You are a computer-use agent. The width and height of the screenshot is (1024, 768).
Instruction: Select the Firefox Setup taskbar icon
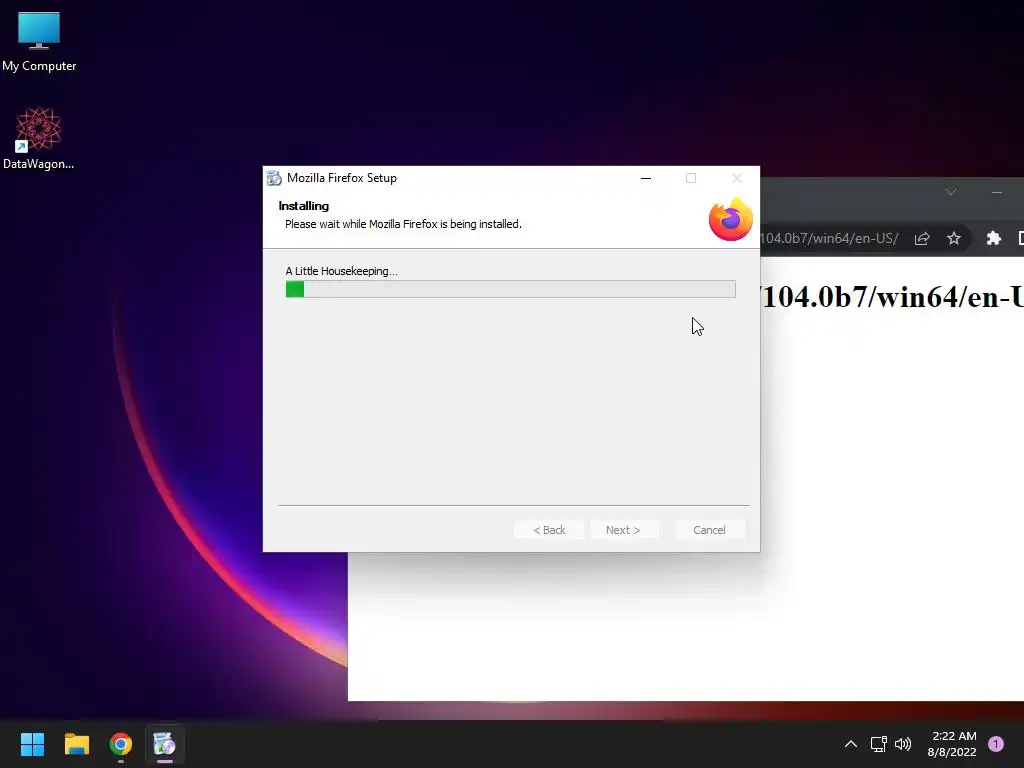click(165, 744)
